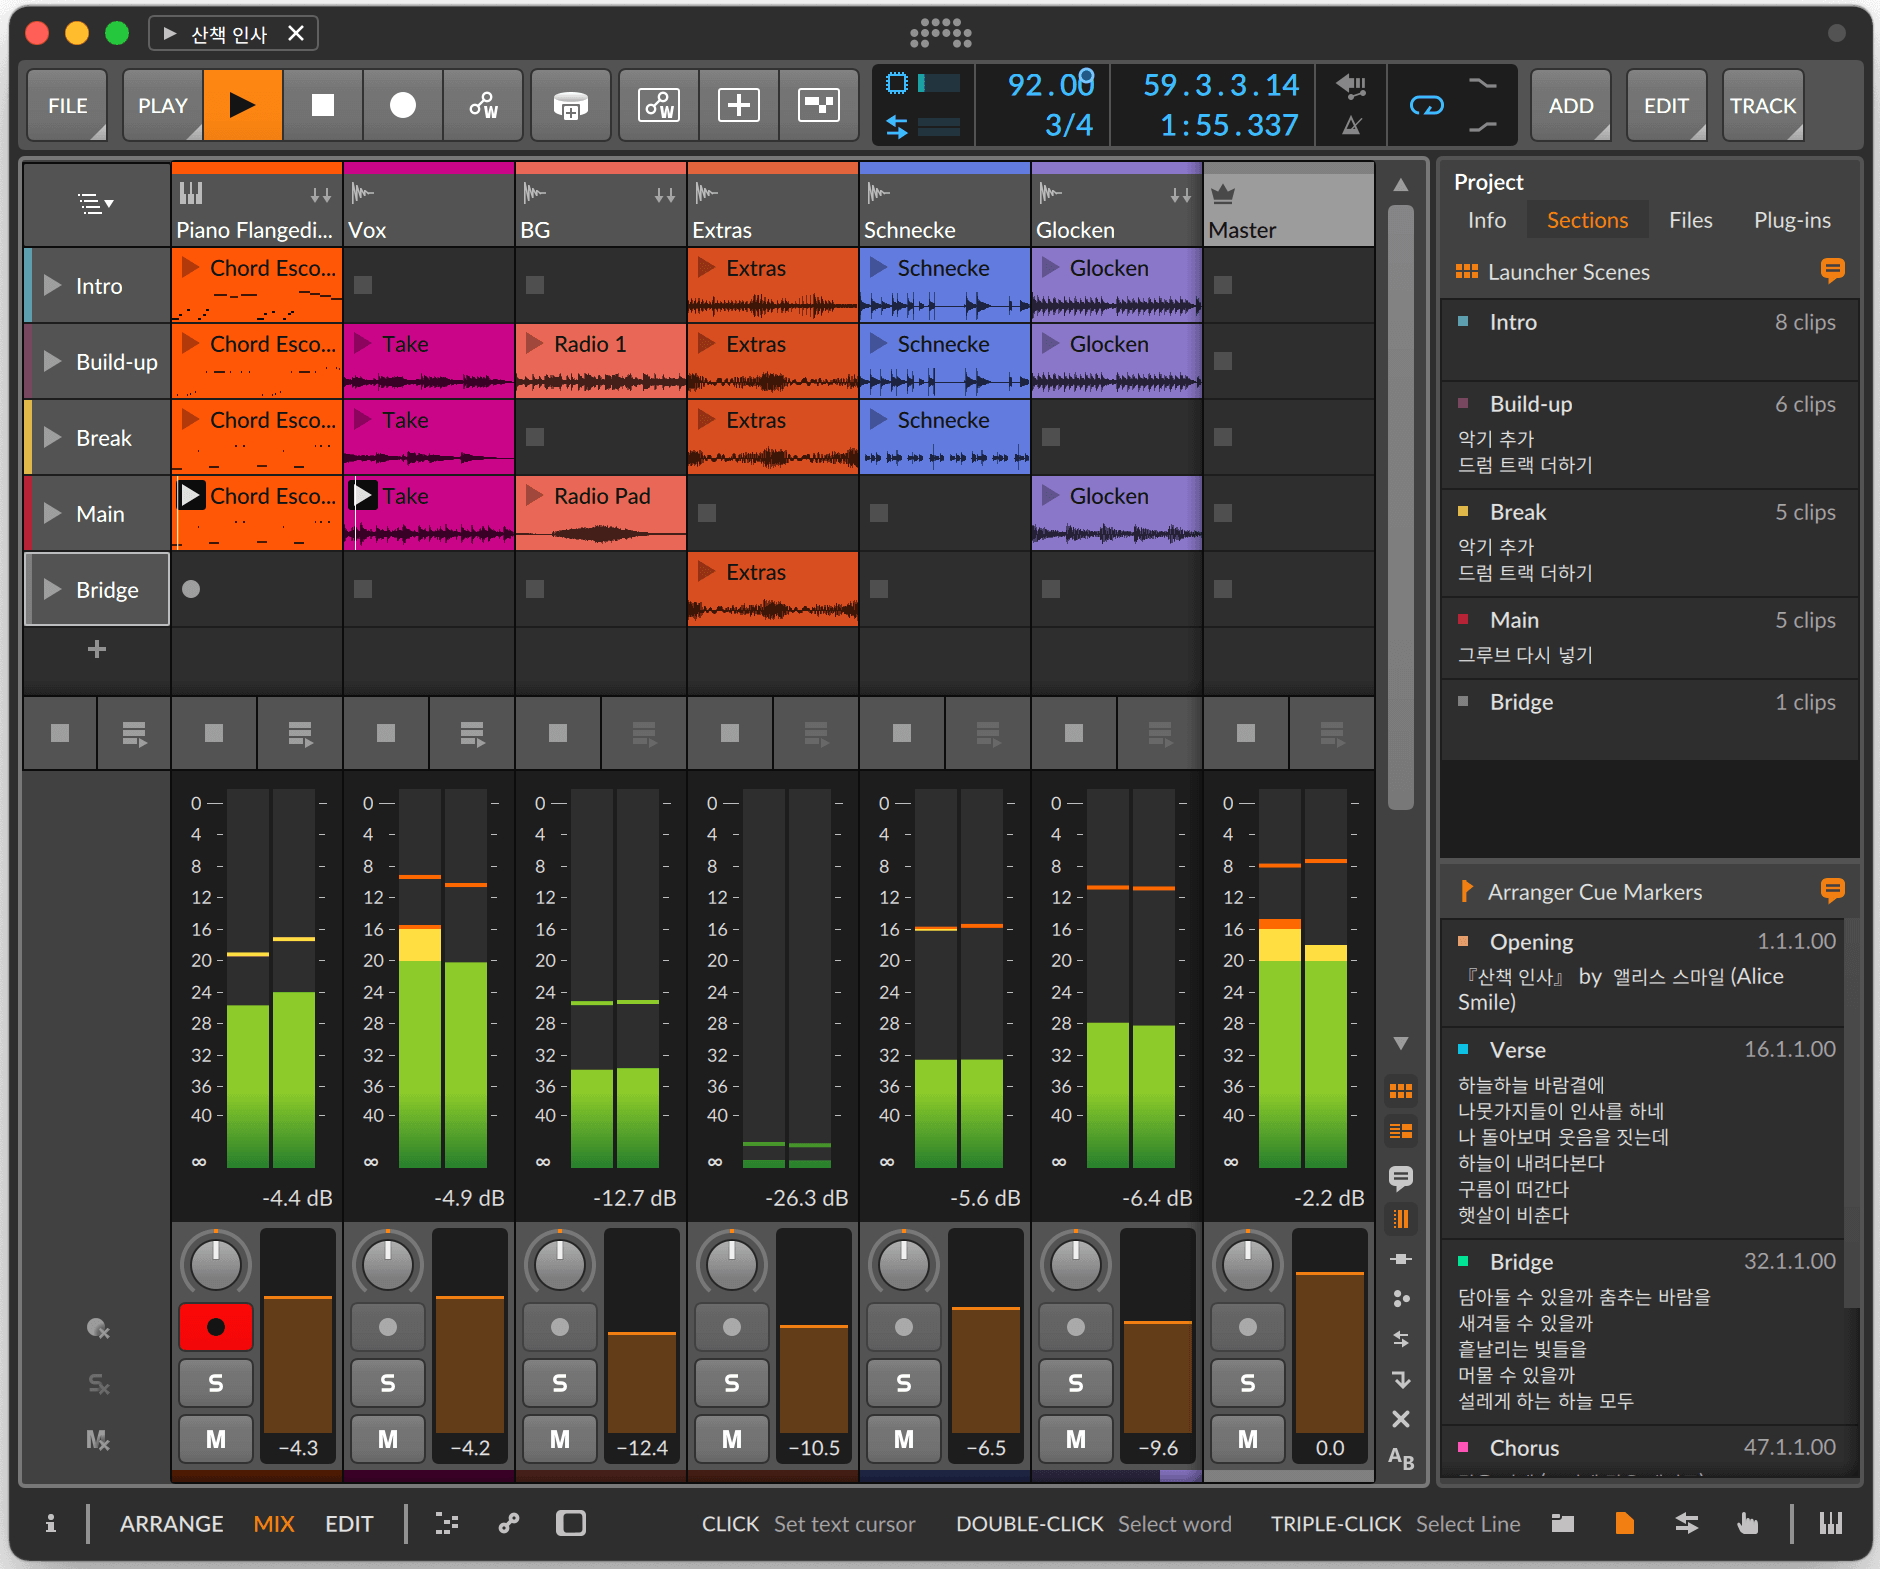This screenshot has height=1569, width=1880.
Task: Open the Plug-ins tab
Action: coord(1791,220)
